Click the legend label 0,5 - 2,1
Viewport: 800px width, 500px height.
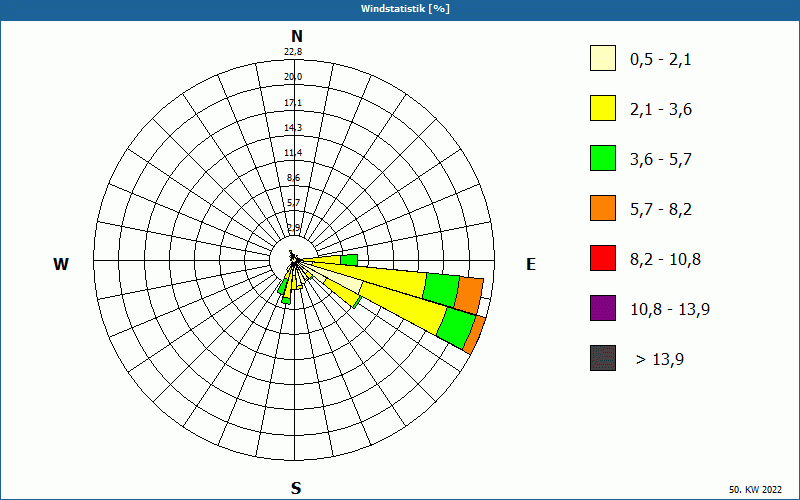click(661, 60)
